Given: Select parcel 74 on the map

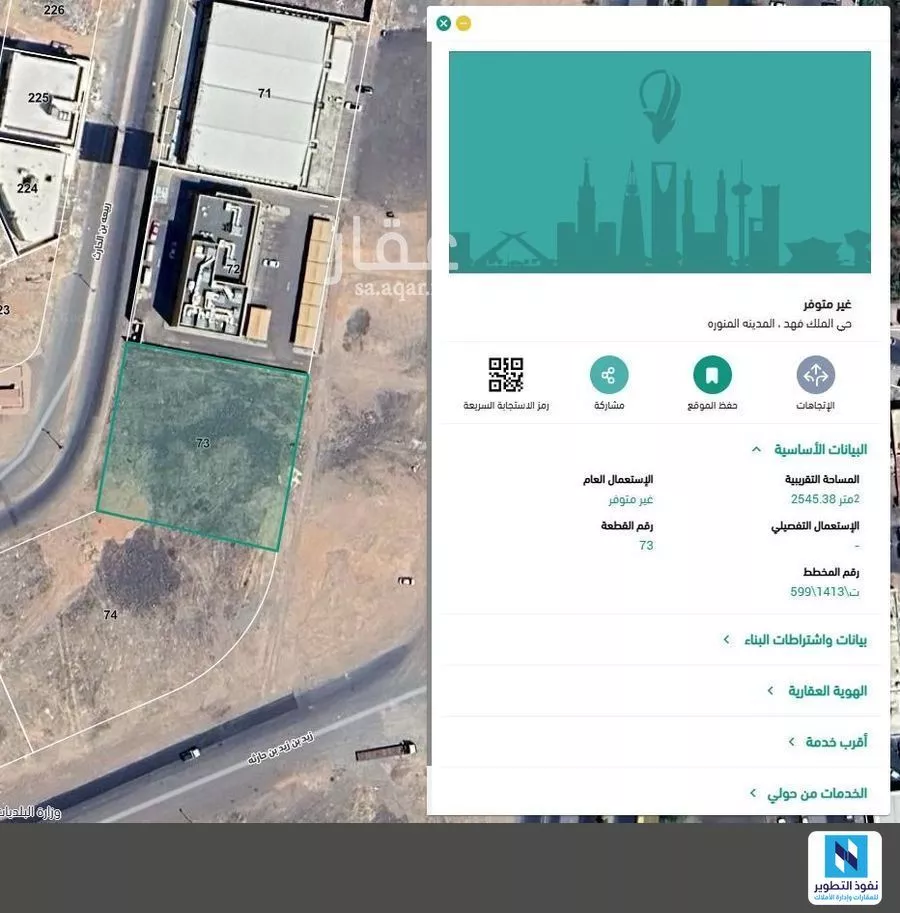Looking at the screenshot, I should 110,614.
